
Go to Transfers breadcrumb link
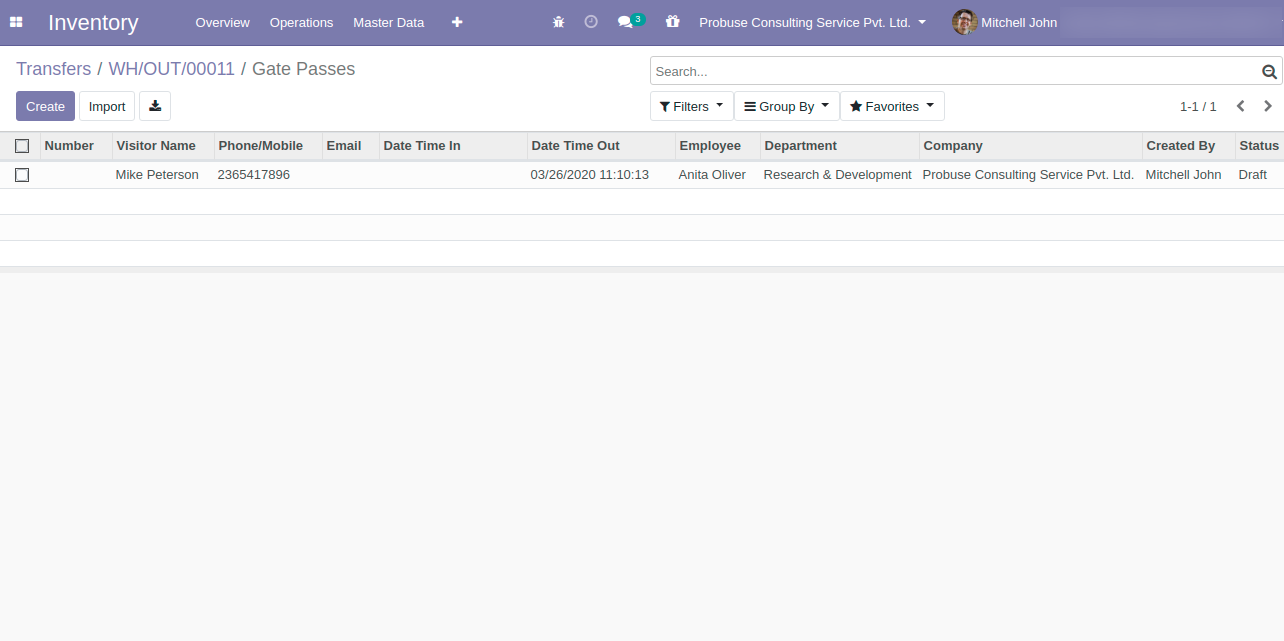pyautogui.click(x=53, y=69)
